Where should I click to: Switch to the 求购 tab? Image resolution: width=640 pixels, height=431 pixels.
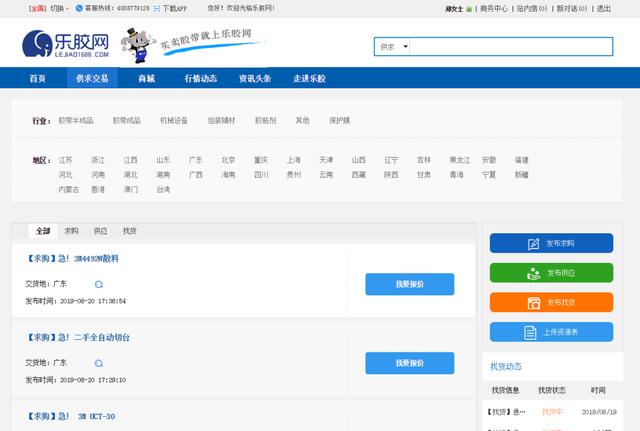tap(72, 230)
